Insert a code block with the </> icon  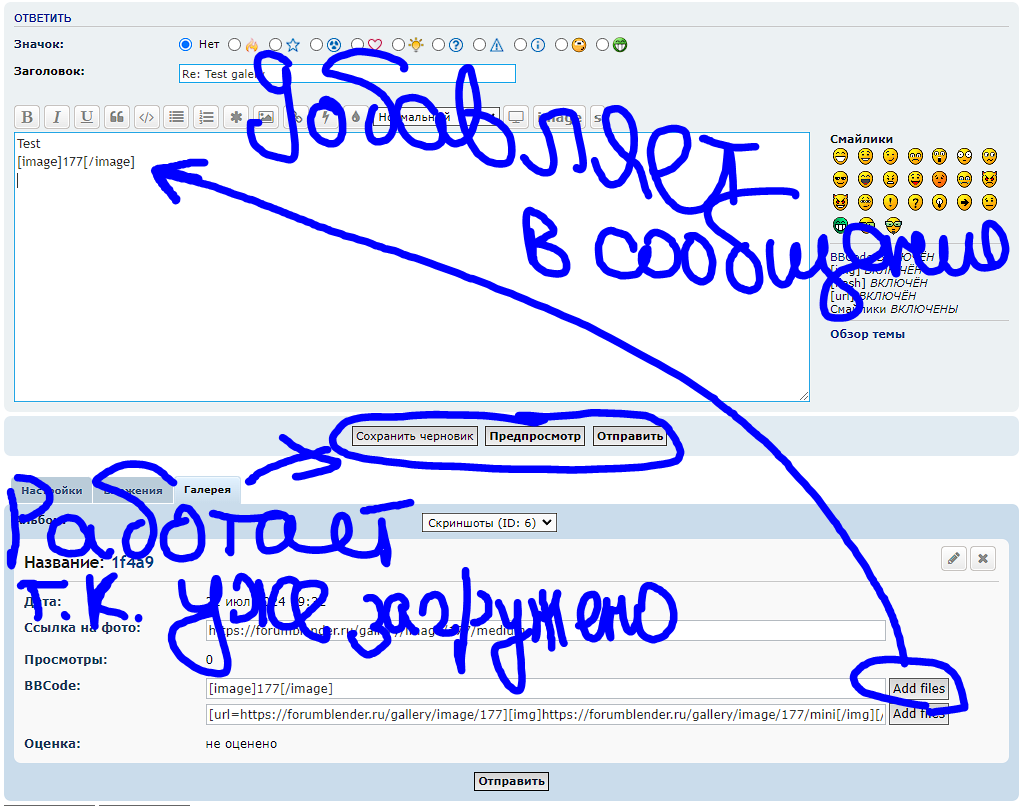[x=146, y=117]
